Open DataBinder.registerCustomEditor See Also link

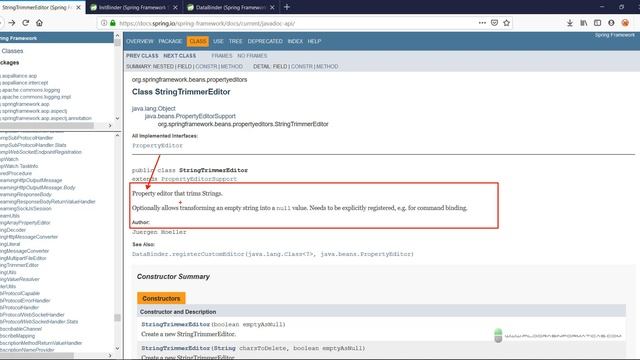(x=273, y=254)
